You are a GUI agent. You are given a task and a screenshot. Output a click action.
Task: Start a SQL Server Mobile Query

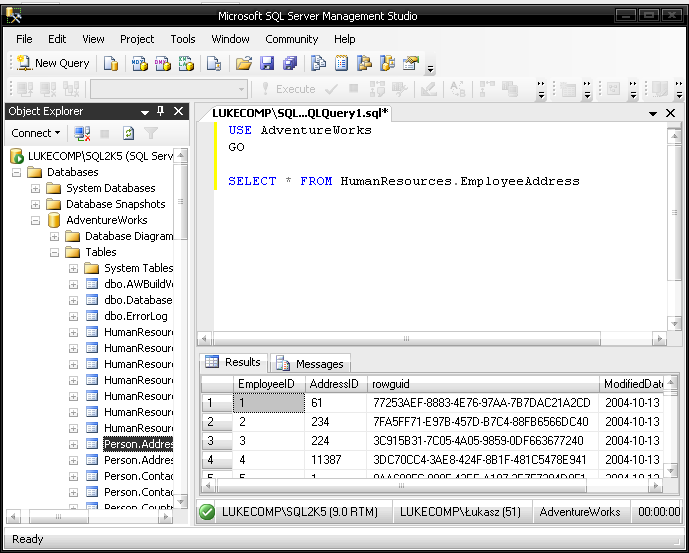tap(214, 63)
